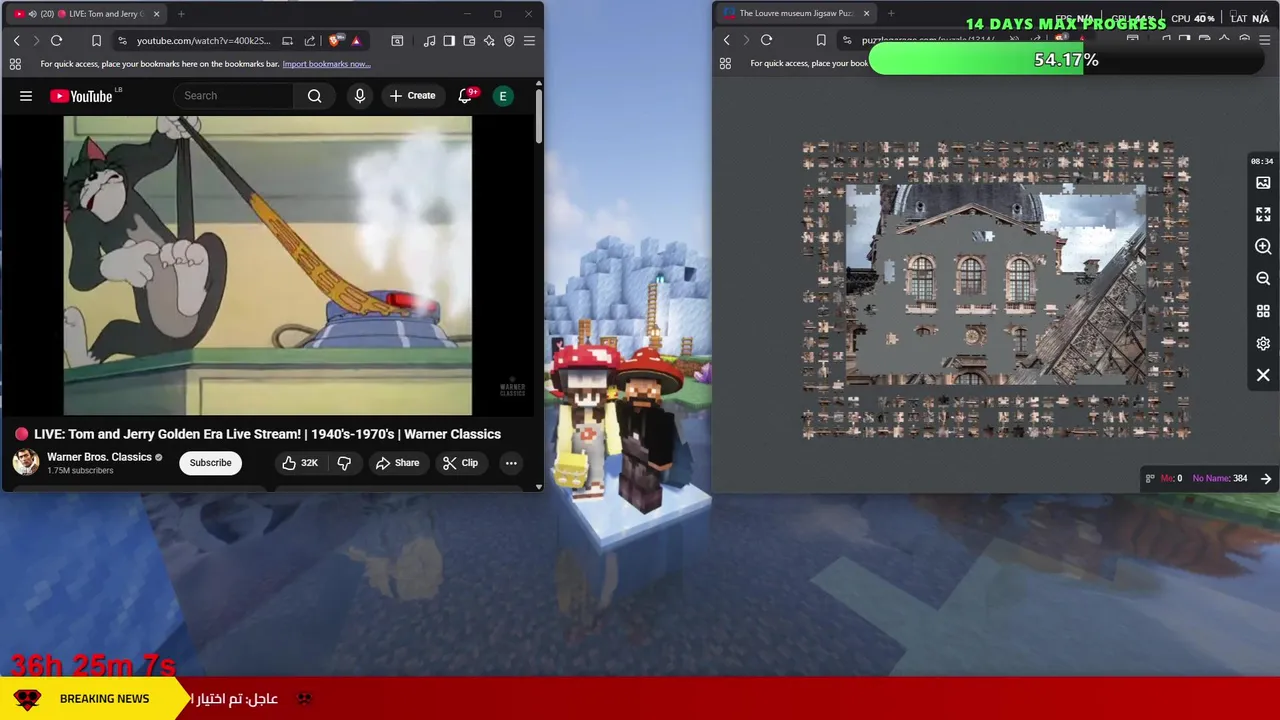The width and height of the screenshot is (1280, 720).
Task: Open Warner Bros. Classics channel name
Action: pyautogui.click(x=99, y=457)
